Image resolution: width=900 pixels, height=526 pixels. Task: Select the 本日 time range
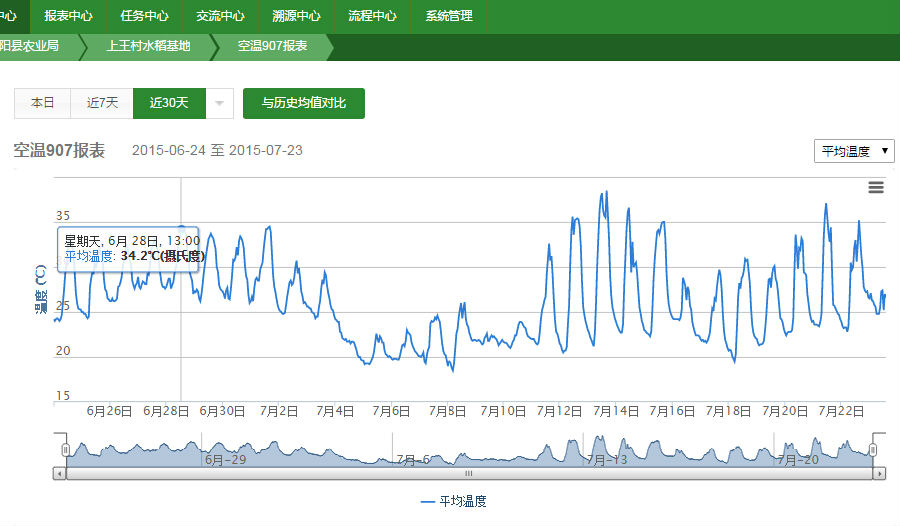click(x=42, y=103)
